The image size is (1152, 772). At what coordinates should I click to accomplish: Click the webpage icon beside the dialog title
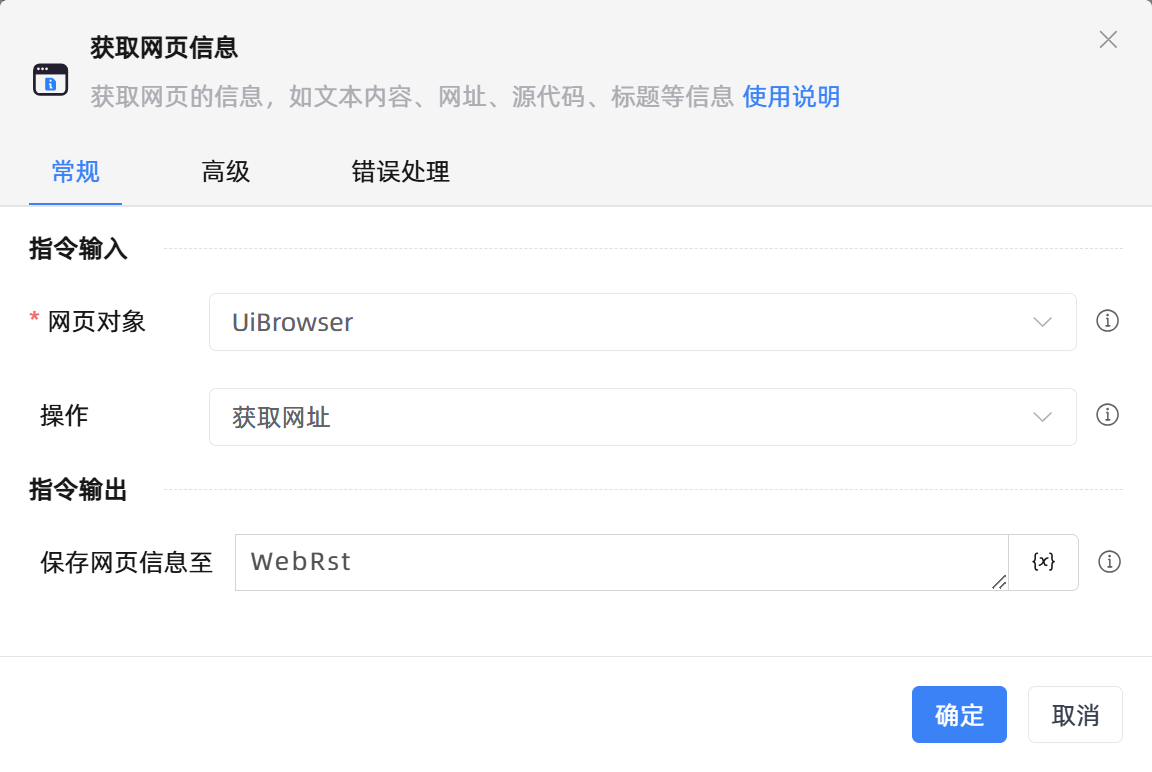(51, 77)
